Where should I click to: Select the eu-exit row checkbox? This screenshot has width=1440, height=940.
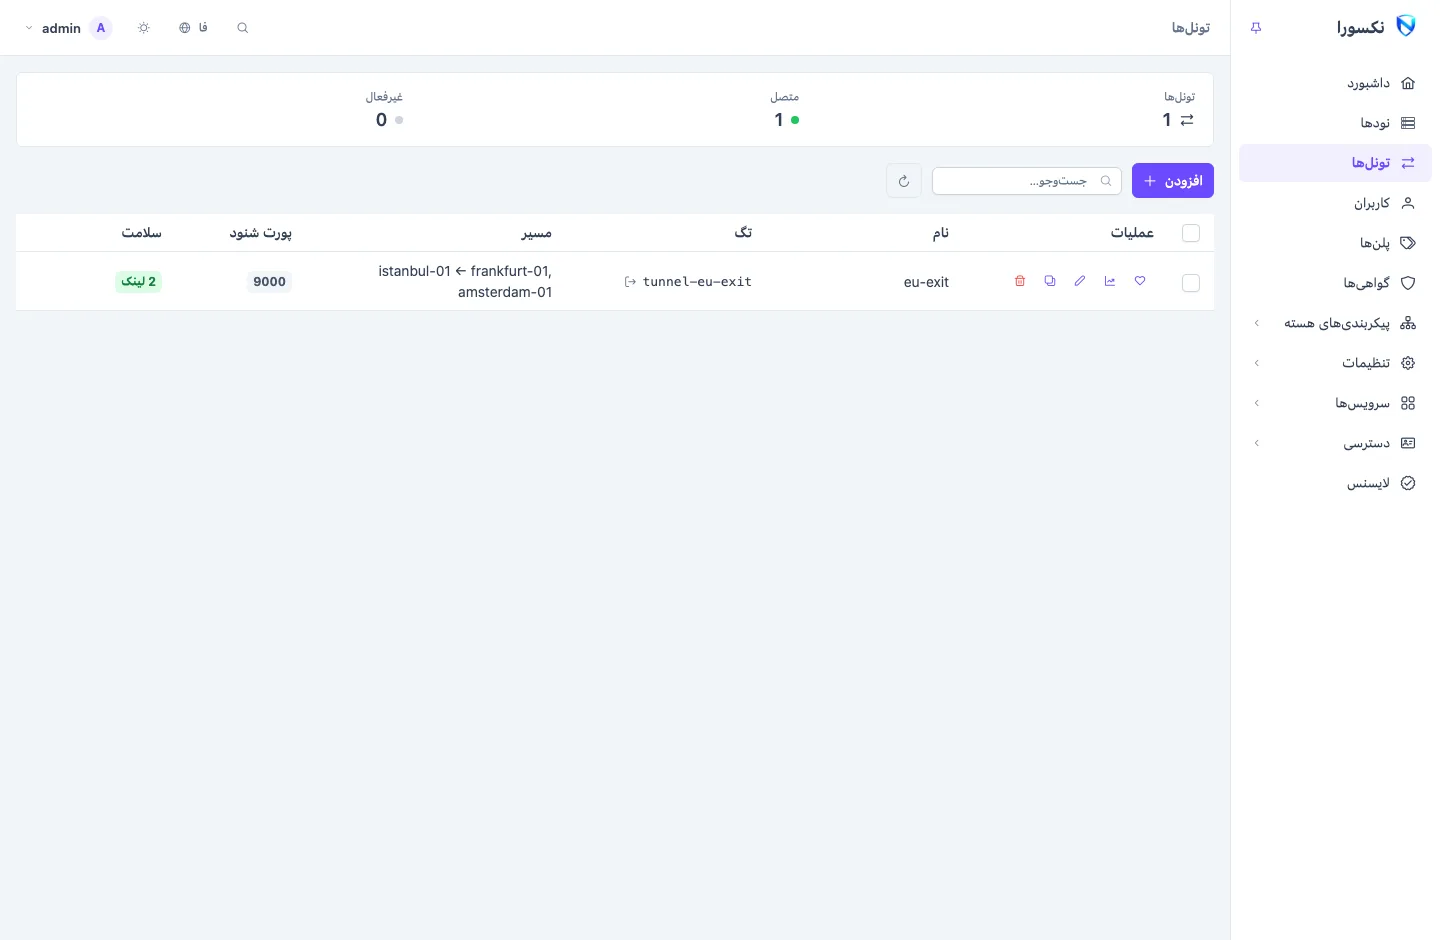(1191, 283)
